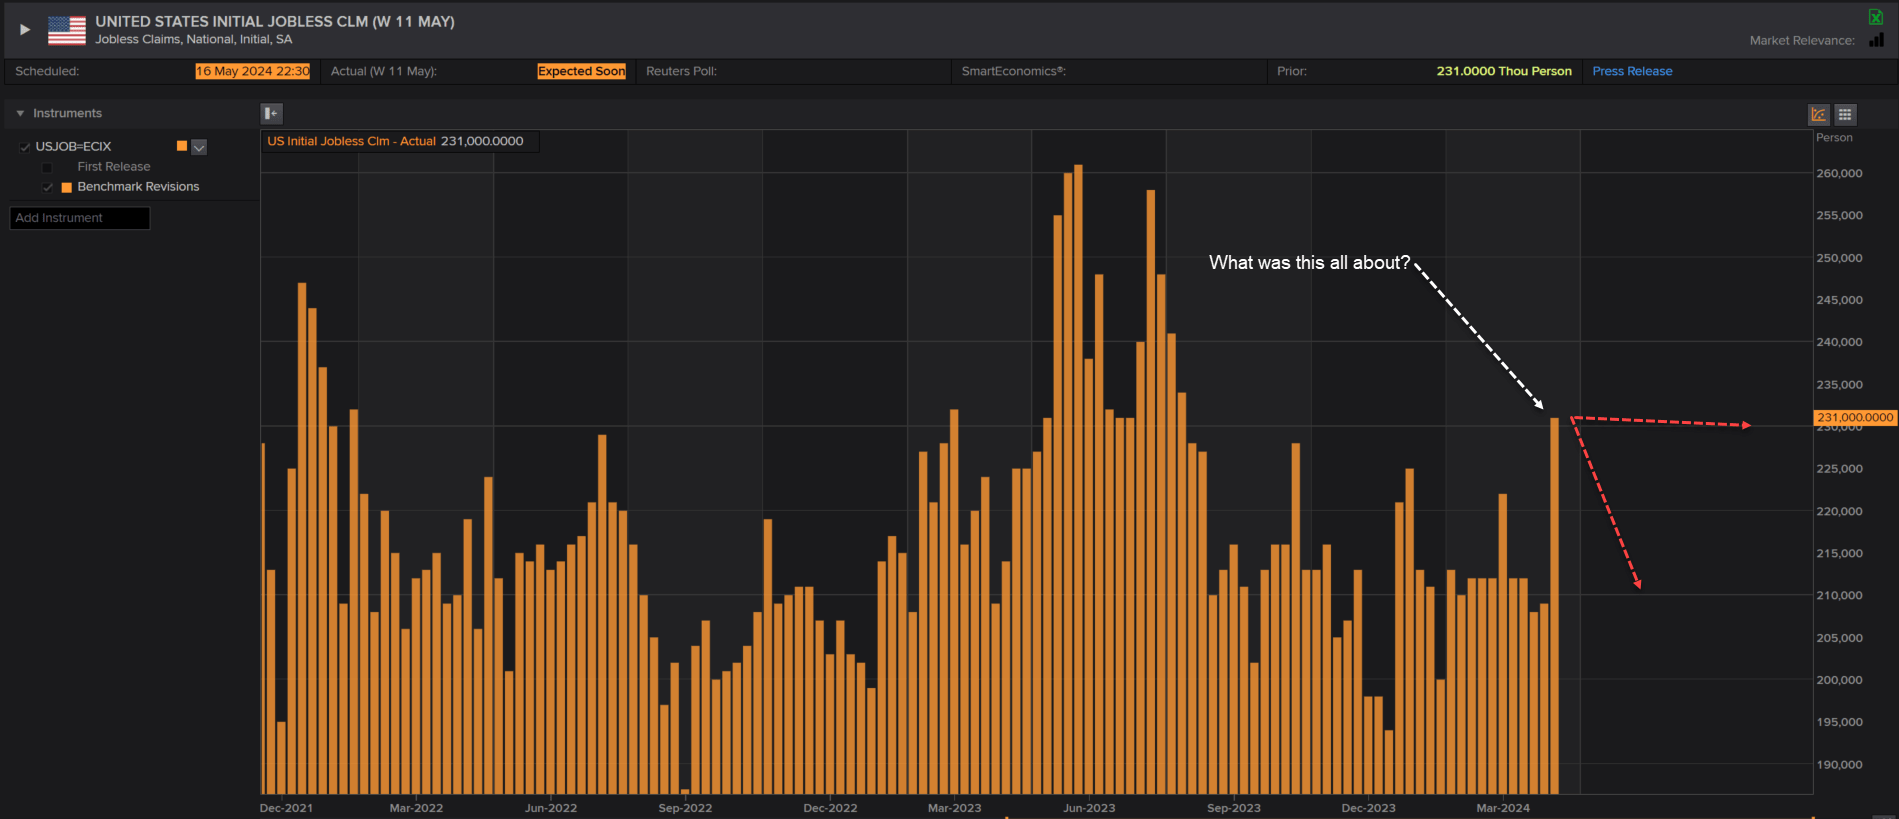Screen dimensions: 1899x819
Task: Open the Press Release link
Action: click(x=1632, y=71)
